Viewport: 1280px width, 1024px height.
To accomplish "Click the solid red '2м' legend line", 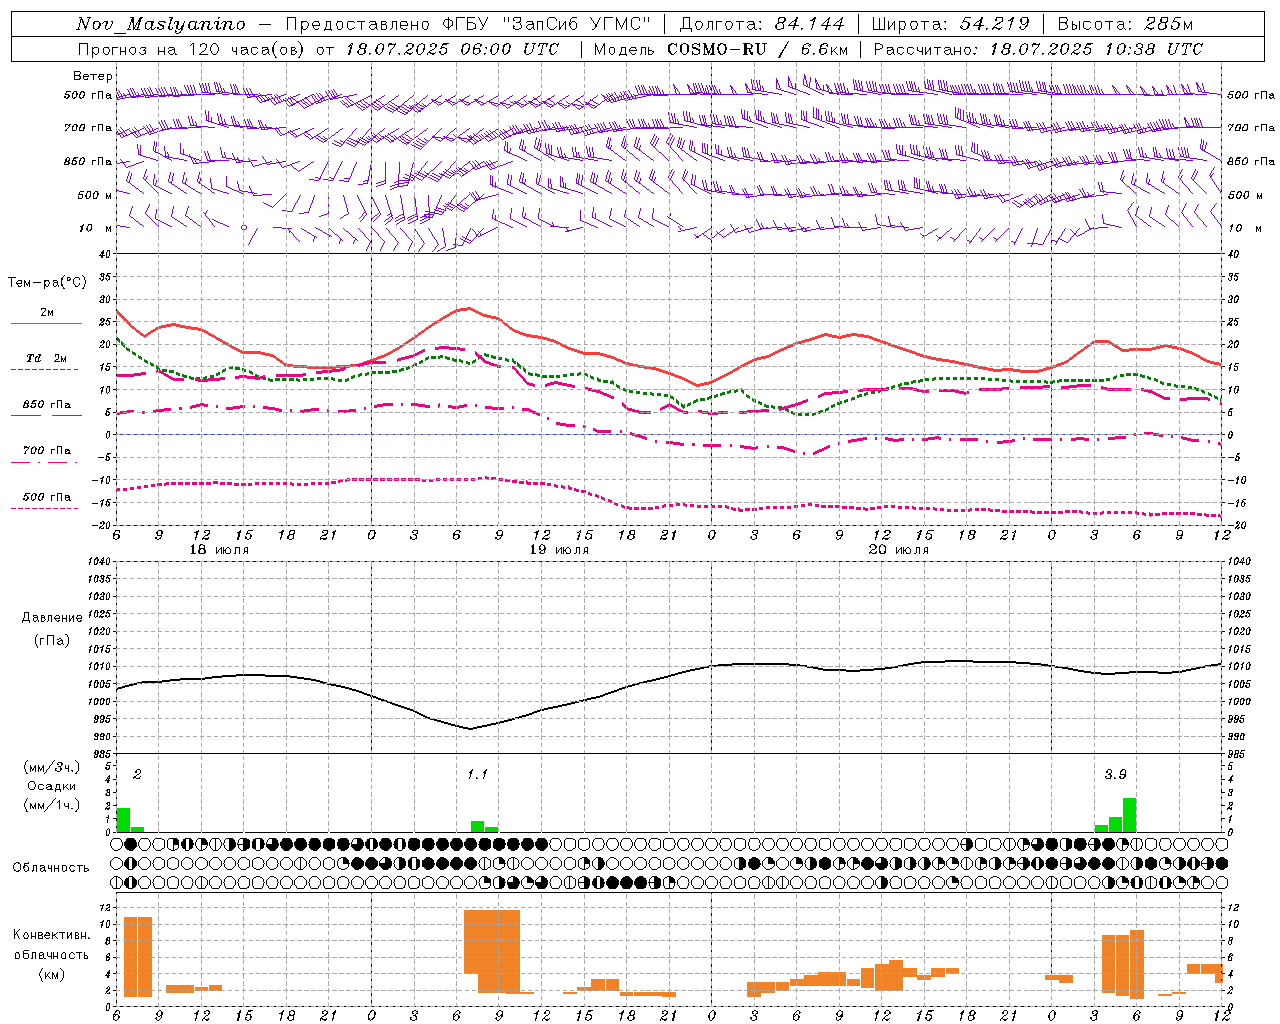I will (x=46, y=323).
